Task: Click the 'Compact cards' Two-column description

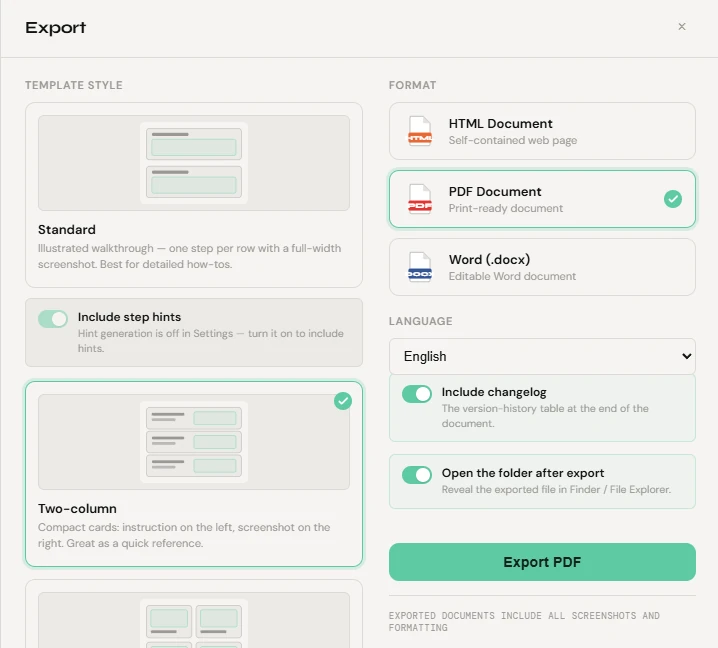Action: pyautogui.click(x=184, y=535)
